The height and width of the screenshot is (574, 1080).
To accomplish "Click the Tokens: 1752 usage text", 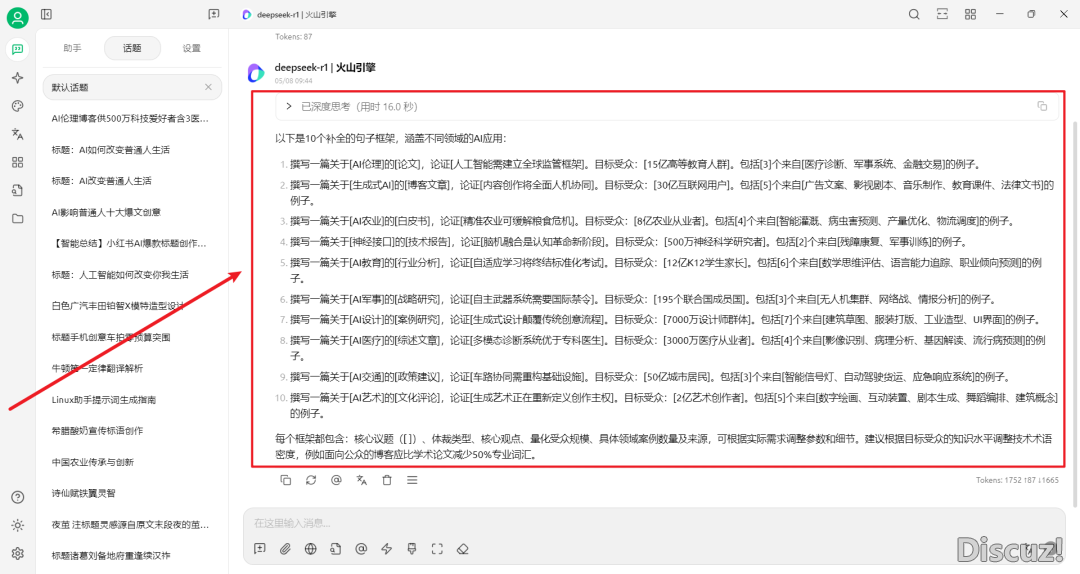I will [1017, 480].
